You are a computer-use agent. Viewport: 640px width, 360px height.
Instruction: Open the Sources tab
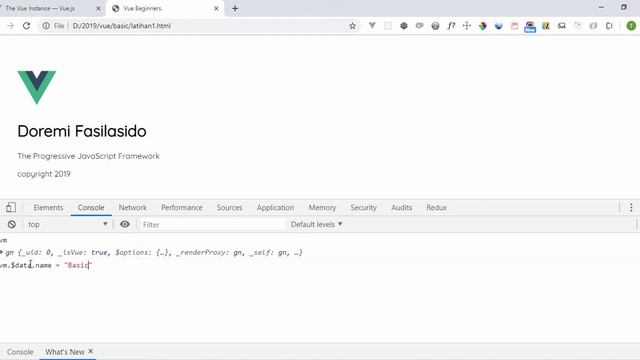click(x=229, y=207)
